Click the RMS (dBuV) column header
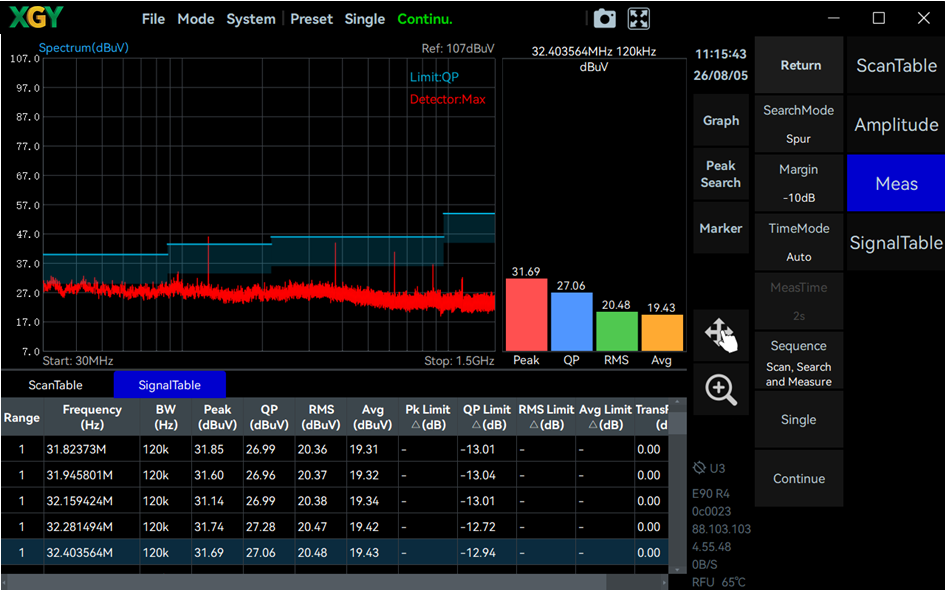Image resolution: width=946 pixels, height=591 pixels. point(321,417)
